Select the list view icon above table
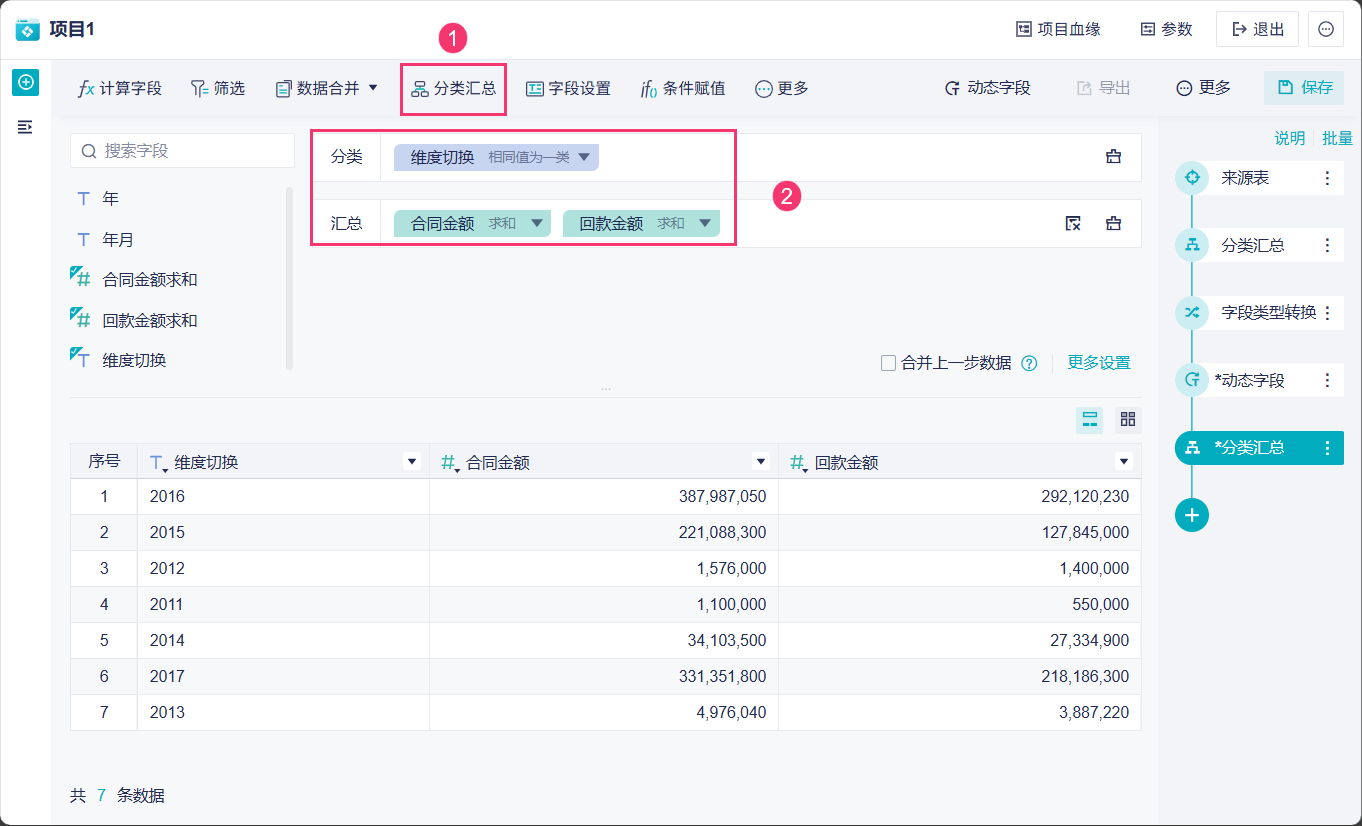This screenshot has height=826, width=1362. [1090, 420]
